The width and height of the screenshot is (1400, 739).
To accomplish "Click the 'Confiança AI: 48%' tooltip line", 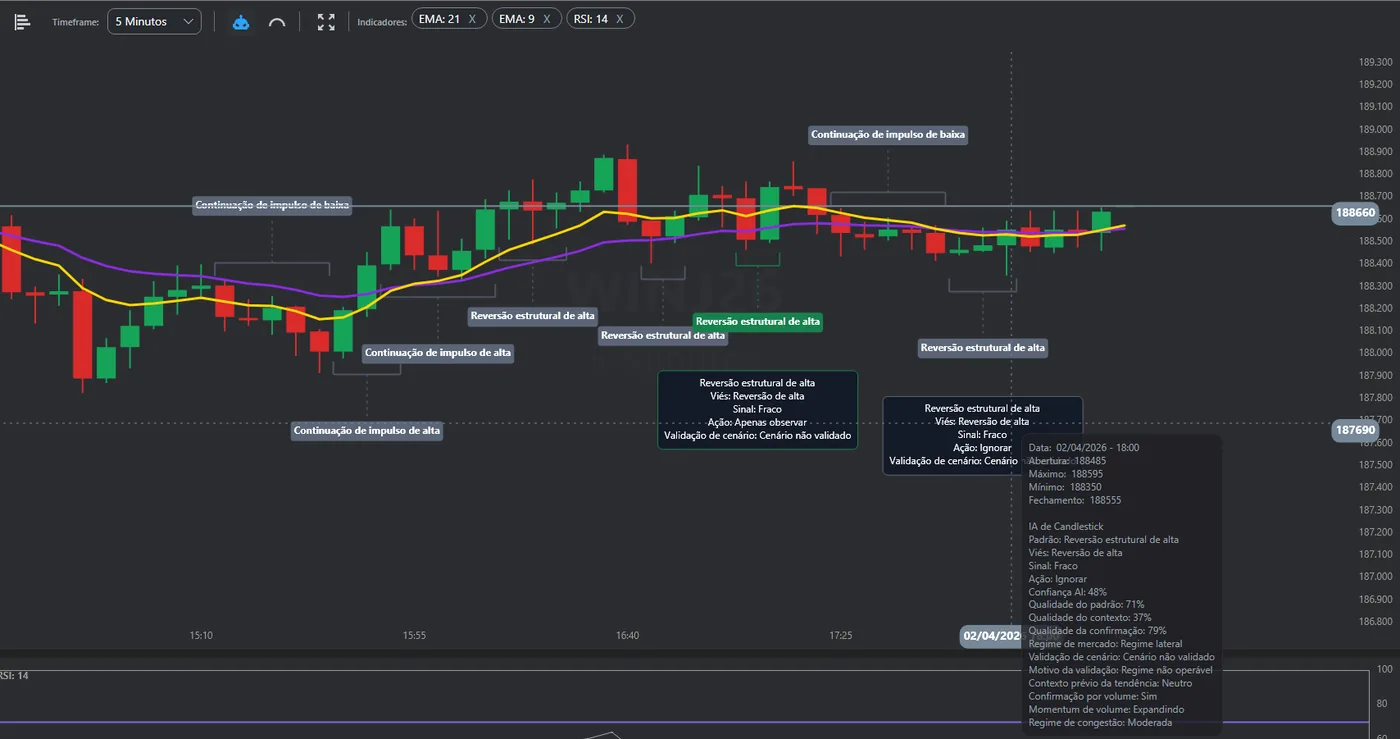I will 1068,592.
